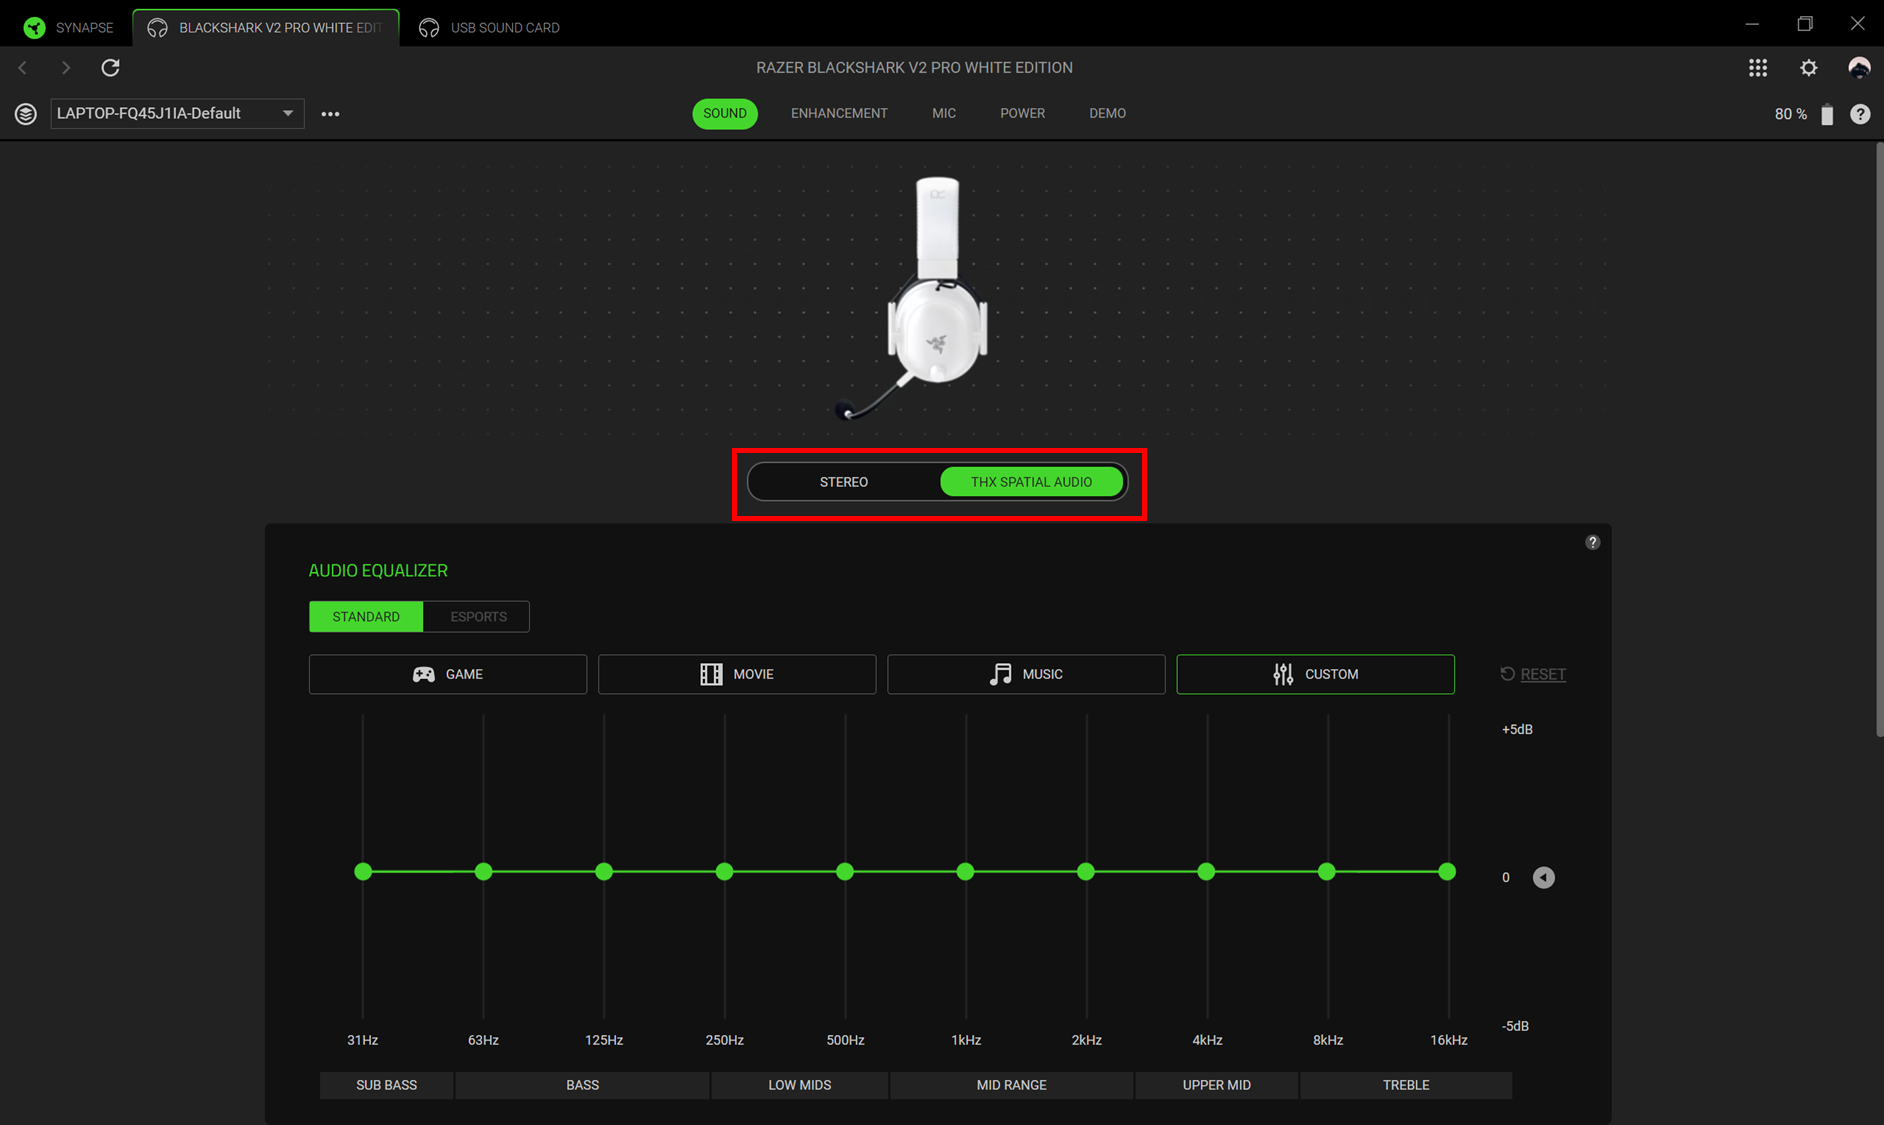1884x1125 pixels.
Task: Click the equalizer panel help icon
Action: (1592, 542)
